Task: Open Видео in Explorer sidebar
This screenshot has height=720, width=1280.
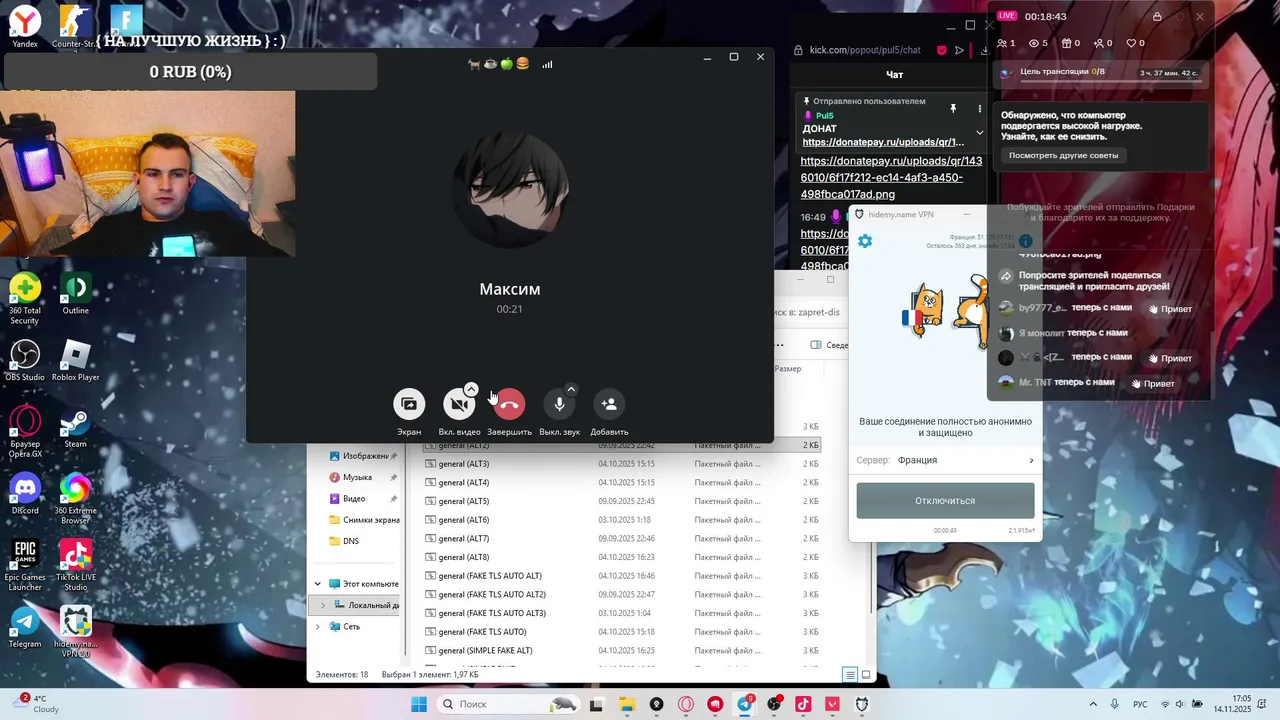Action: click(x=354, y=498)
